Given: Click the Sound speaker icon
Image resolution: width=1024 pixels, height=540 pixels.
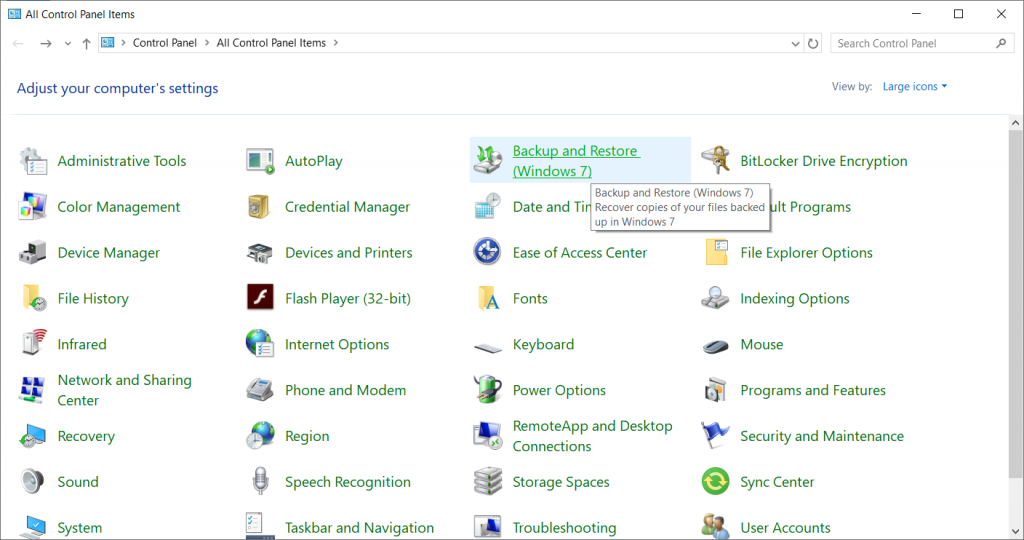Looking at the screenshot, I should coord(32,481).
